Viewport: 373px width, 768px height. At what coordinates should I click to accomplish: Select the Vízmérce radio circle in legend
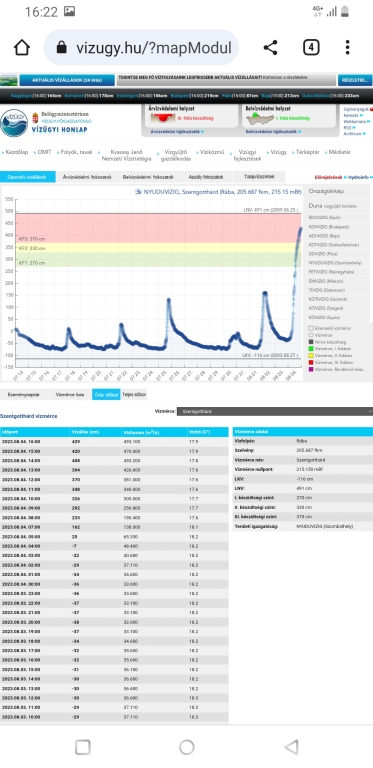pyautogui.click(x=311, y=335)
